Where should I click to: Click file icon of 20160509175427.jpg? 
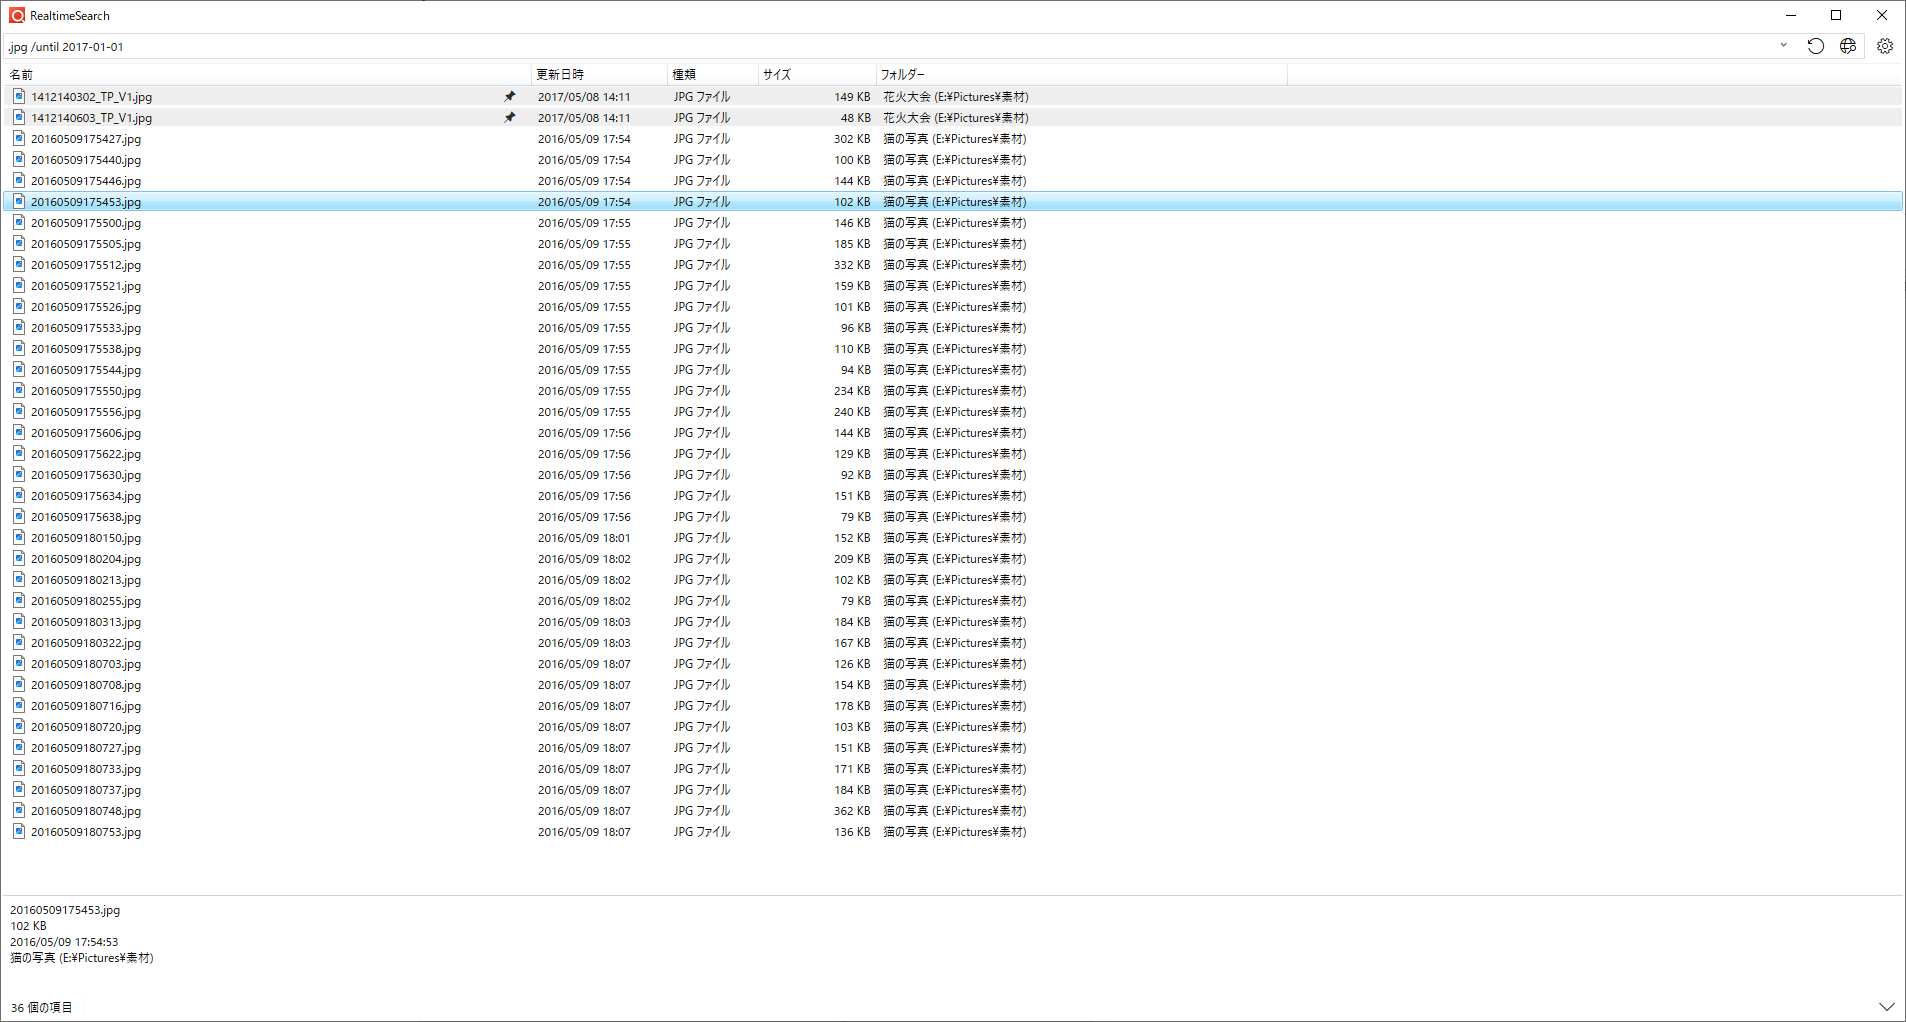(19, 138)
